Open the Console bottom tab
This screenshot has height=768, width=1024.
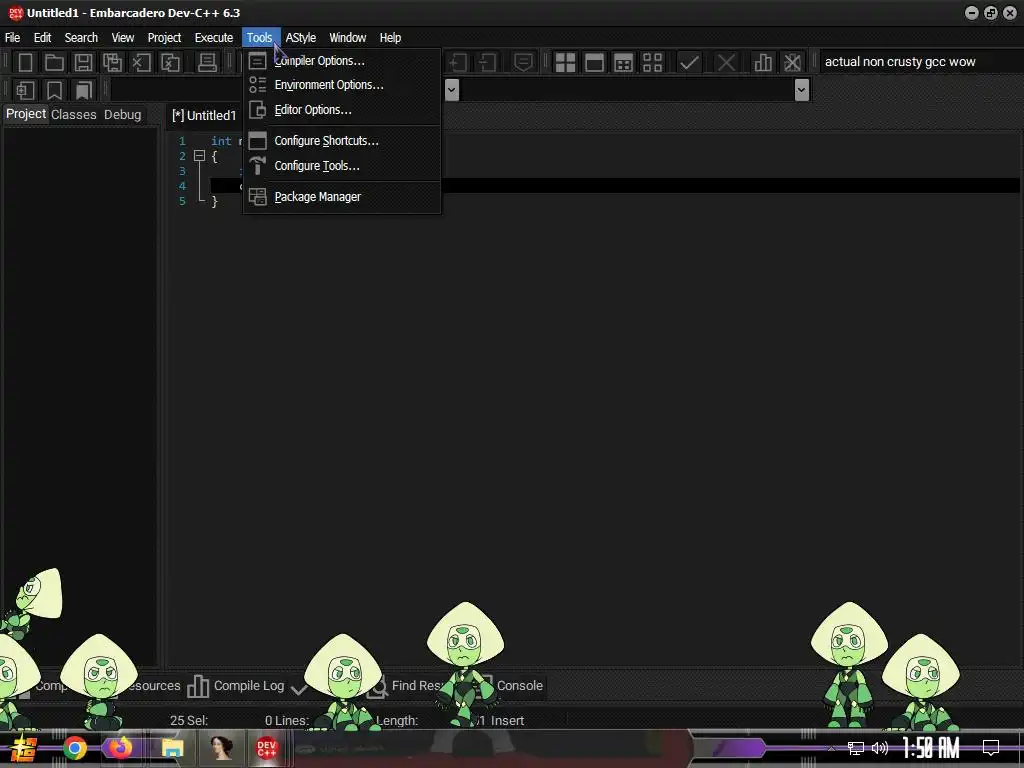point(519,686)
